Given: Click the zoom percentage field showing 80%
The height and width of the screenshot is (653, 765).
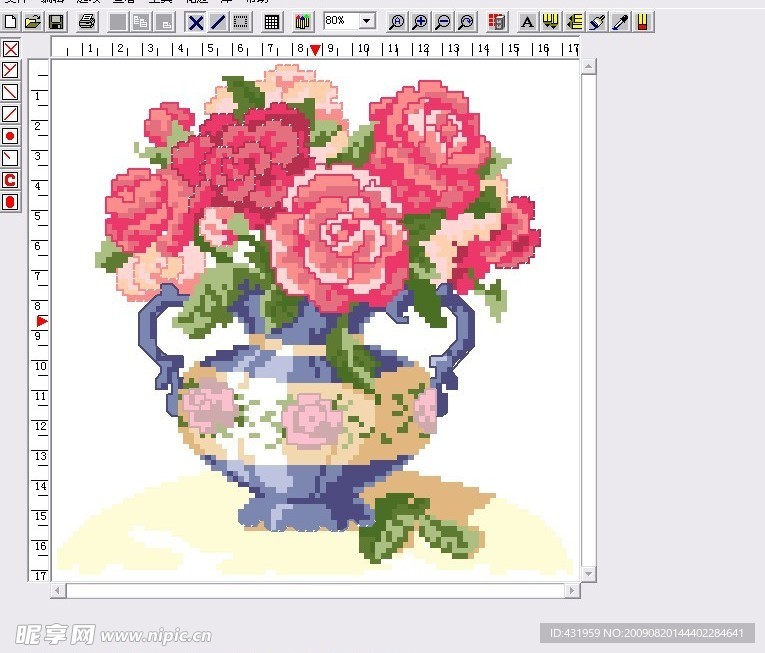Looking at the screenshot, I should point(342,21).
